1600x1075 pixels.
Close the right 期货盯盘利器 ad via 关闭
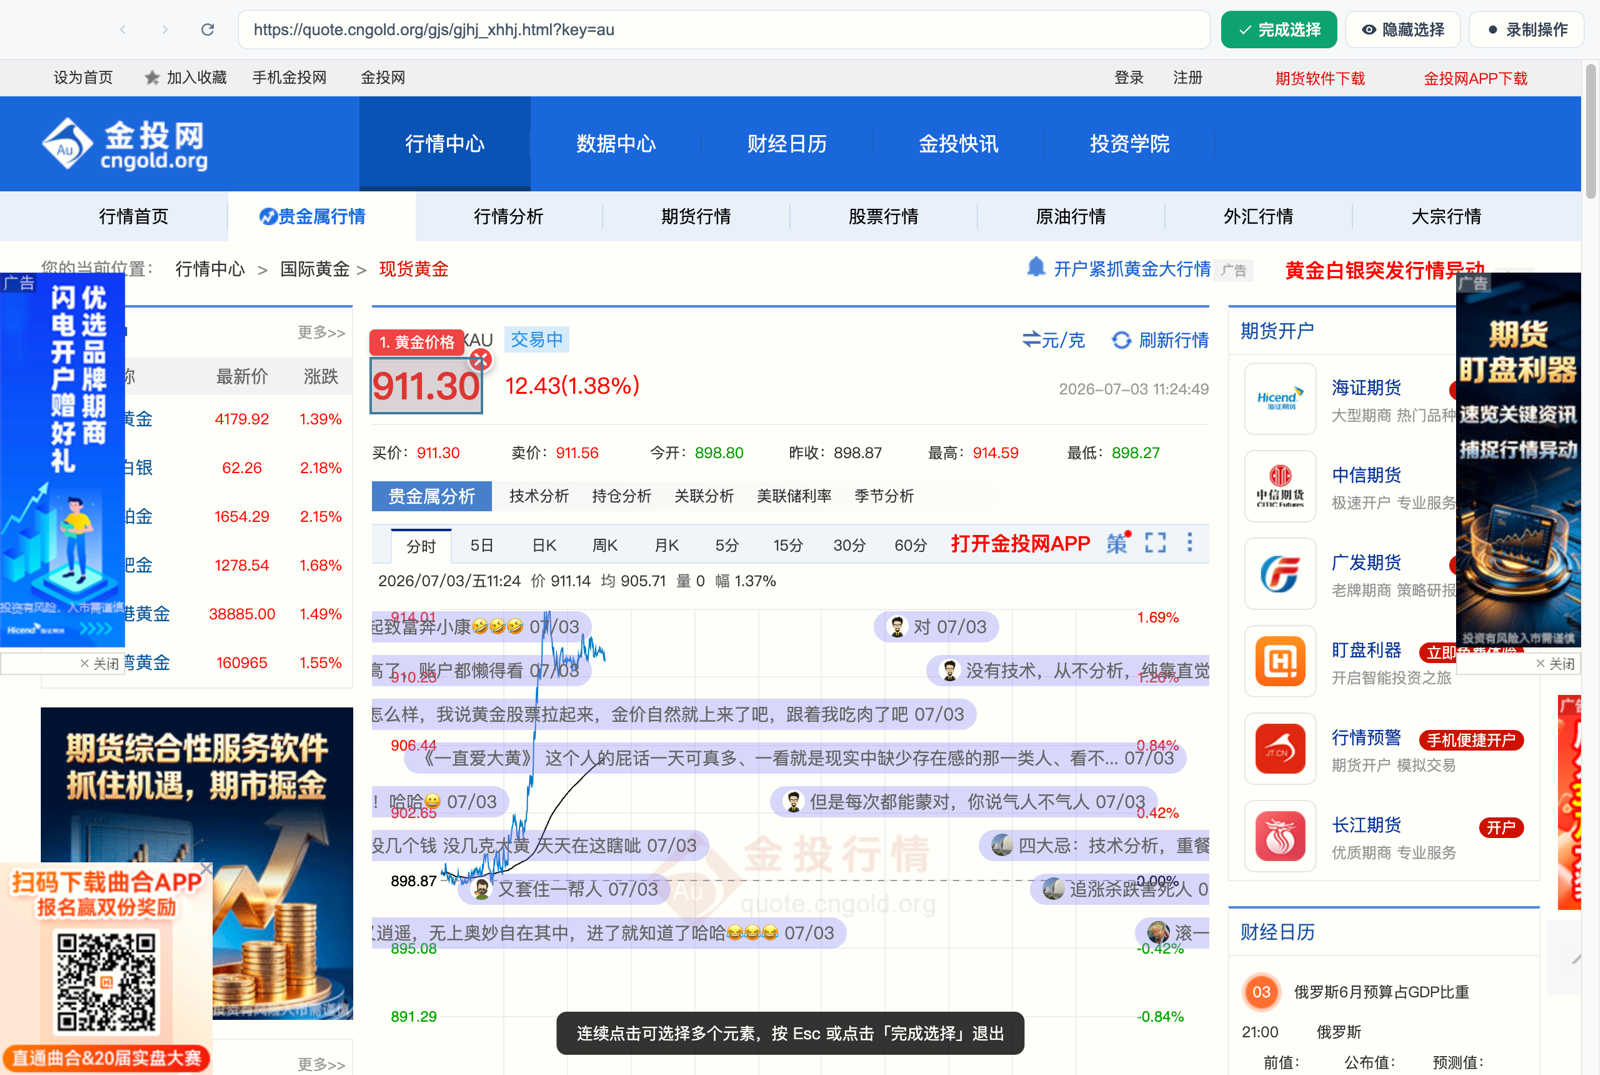[x=1555, y=663]
